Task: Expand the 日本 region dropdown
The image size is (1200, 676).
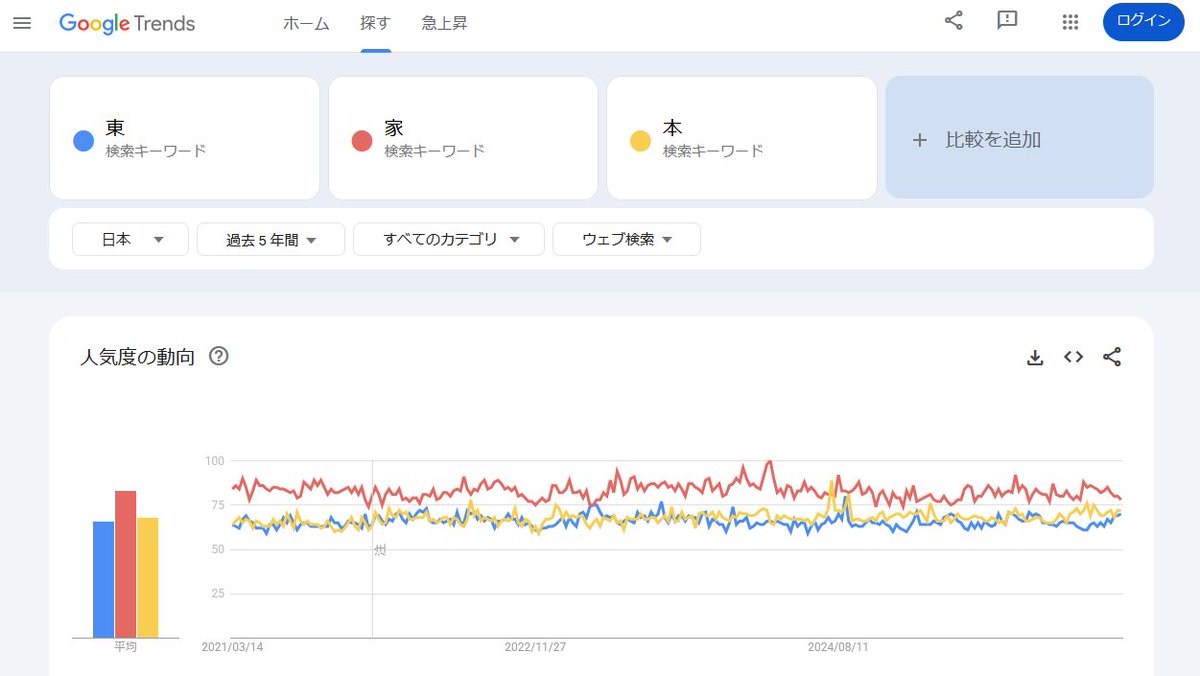Action: (130, 240)
